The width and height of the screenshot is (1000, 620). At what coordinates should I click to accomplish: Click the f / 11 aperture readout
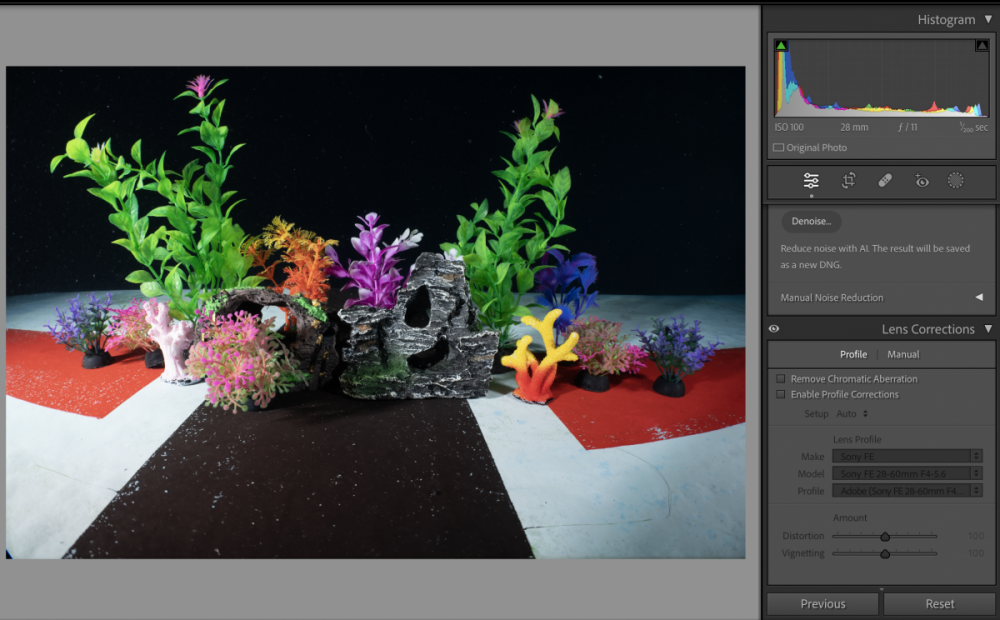click(908, 128)
